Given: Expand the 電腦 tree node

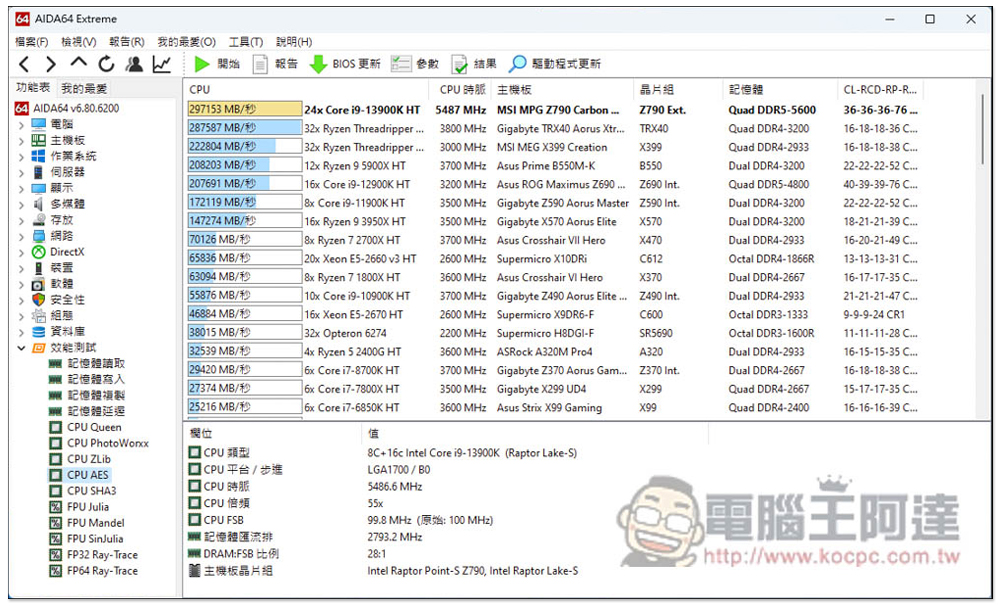Looking at the screenshot, I should coord(22,125).
